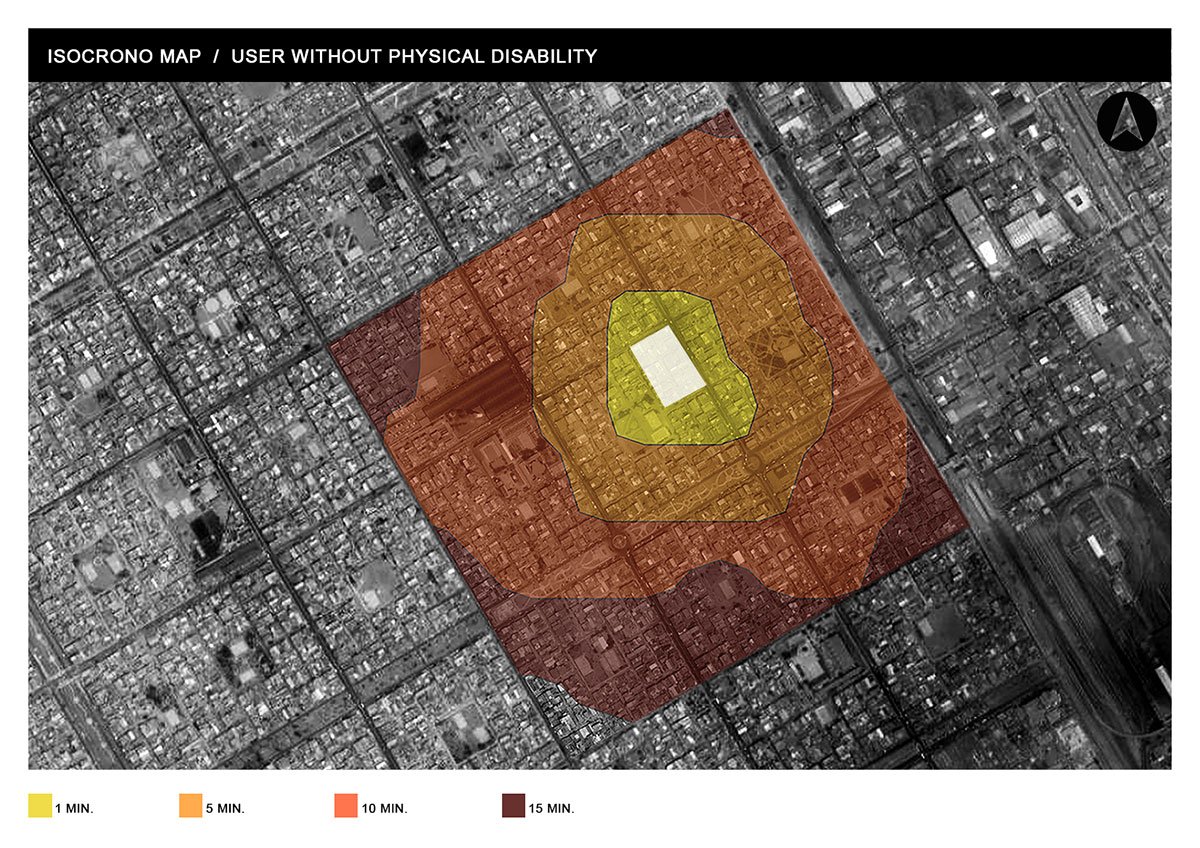
Task: Pick the orange 5 MIN. legend swatch
Action: click(x=190, y=806)
